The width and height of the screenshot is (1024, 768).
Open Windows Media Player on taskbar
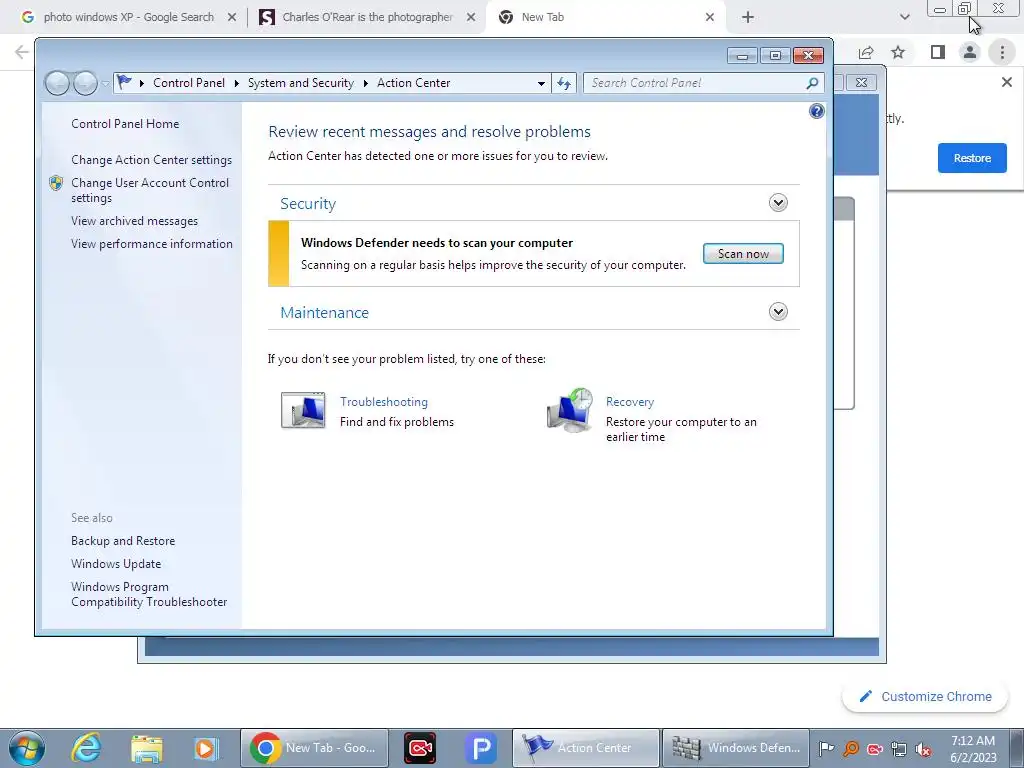pyautogui.click(x=205, y=748)
